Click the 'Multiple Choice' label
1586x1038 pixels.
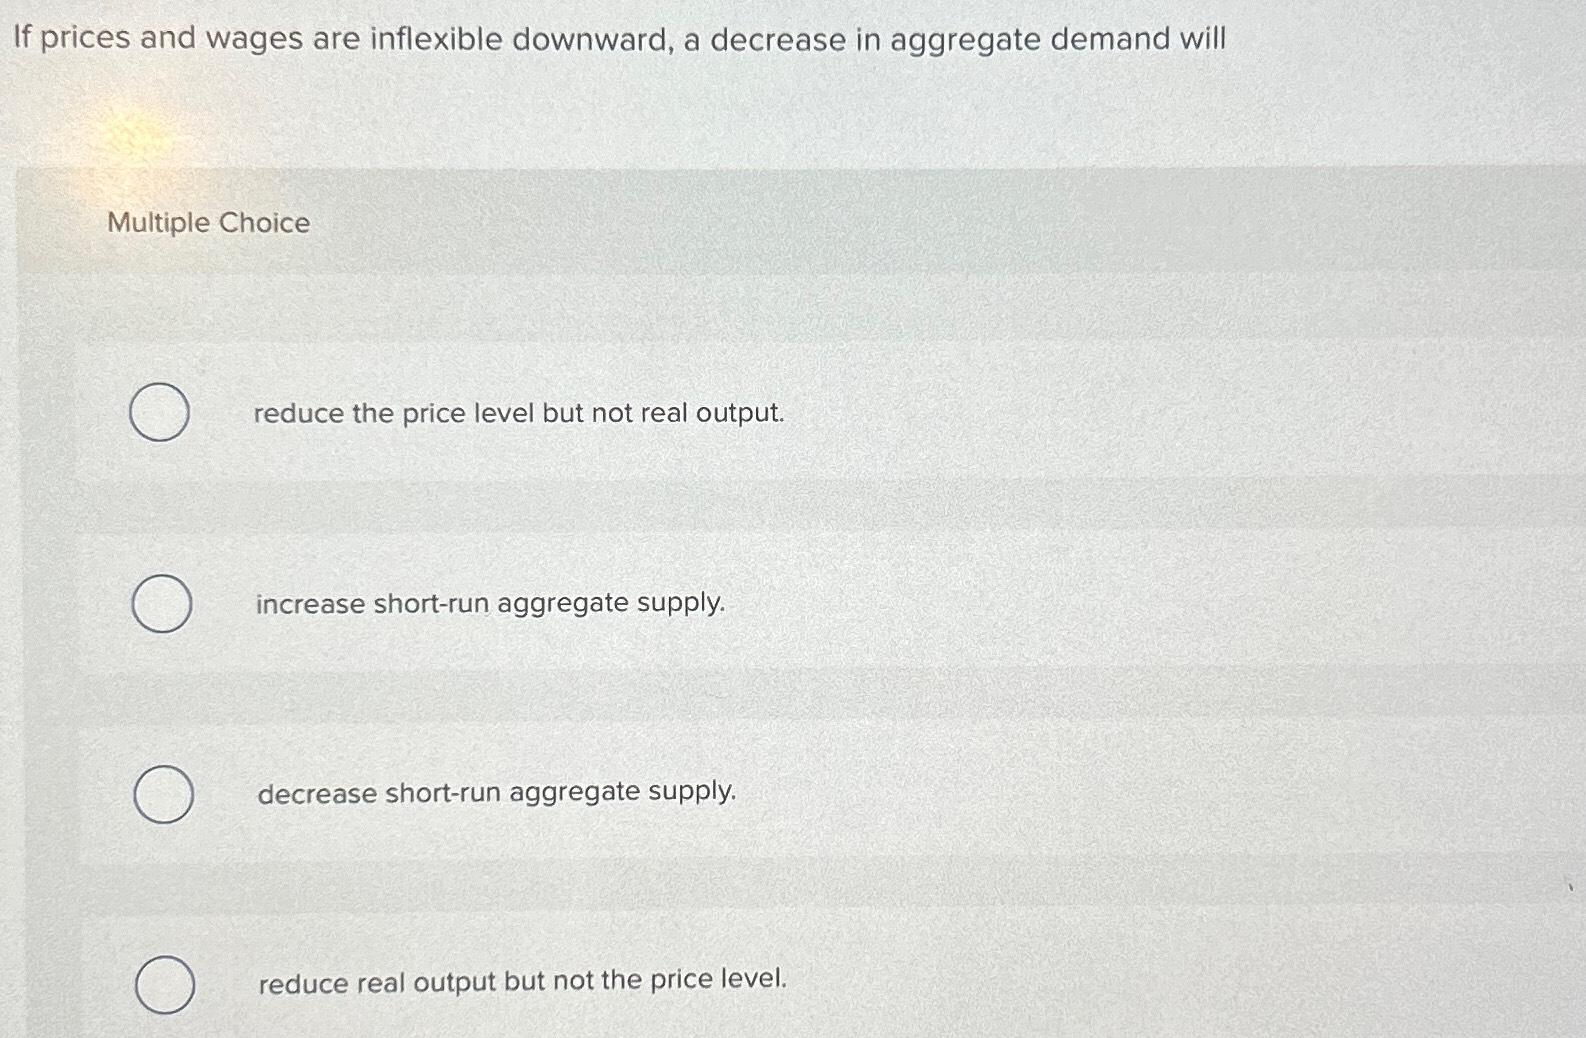click(205, 224)
